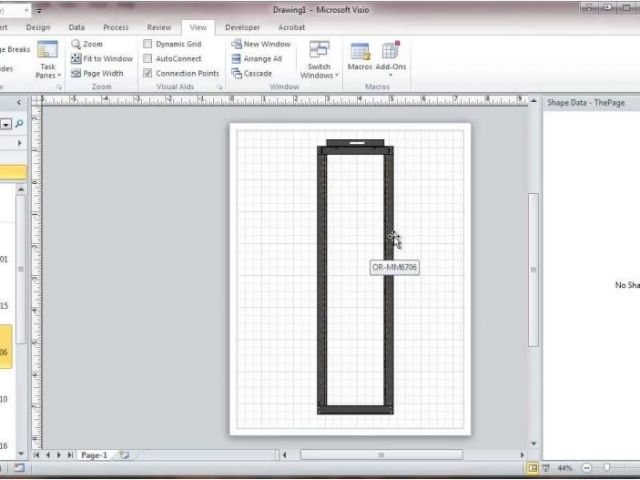Select the Page-1 sheet tab
The height and width of the screenshot is (480, 640).
tap(93, 455)
